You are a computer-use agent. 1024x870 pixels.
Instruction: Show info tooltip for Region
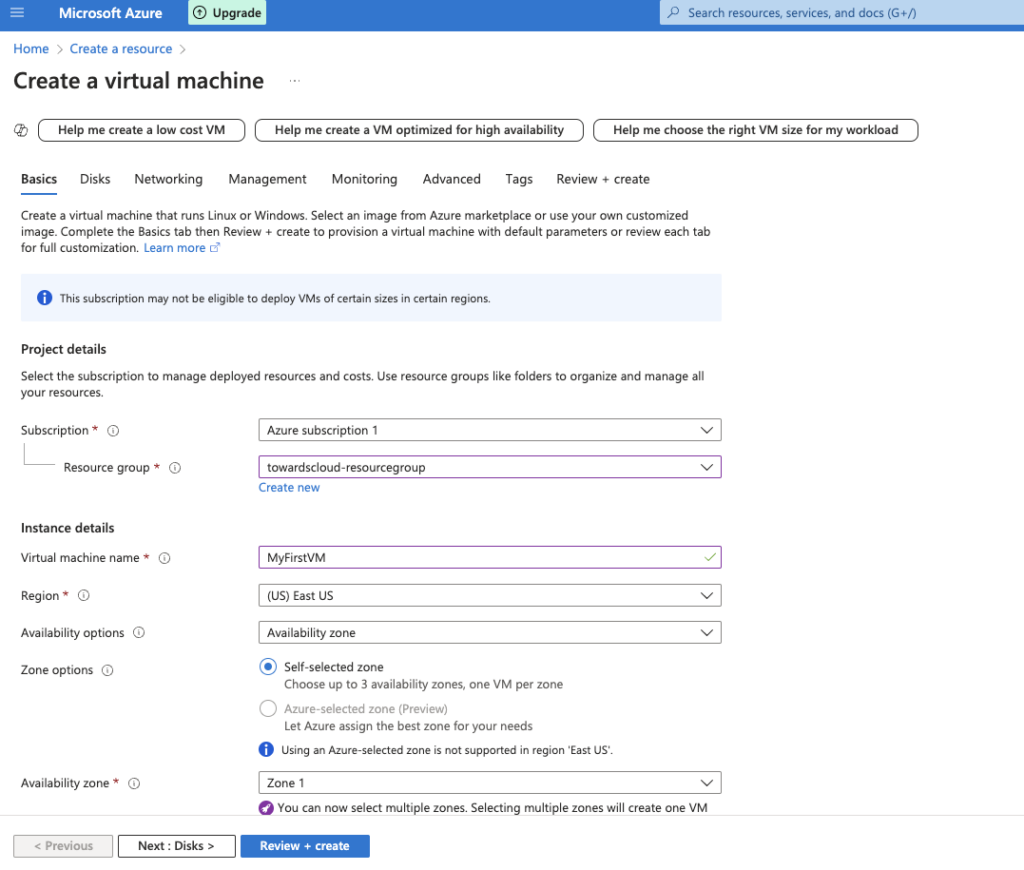(x=84, y=595)
